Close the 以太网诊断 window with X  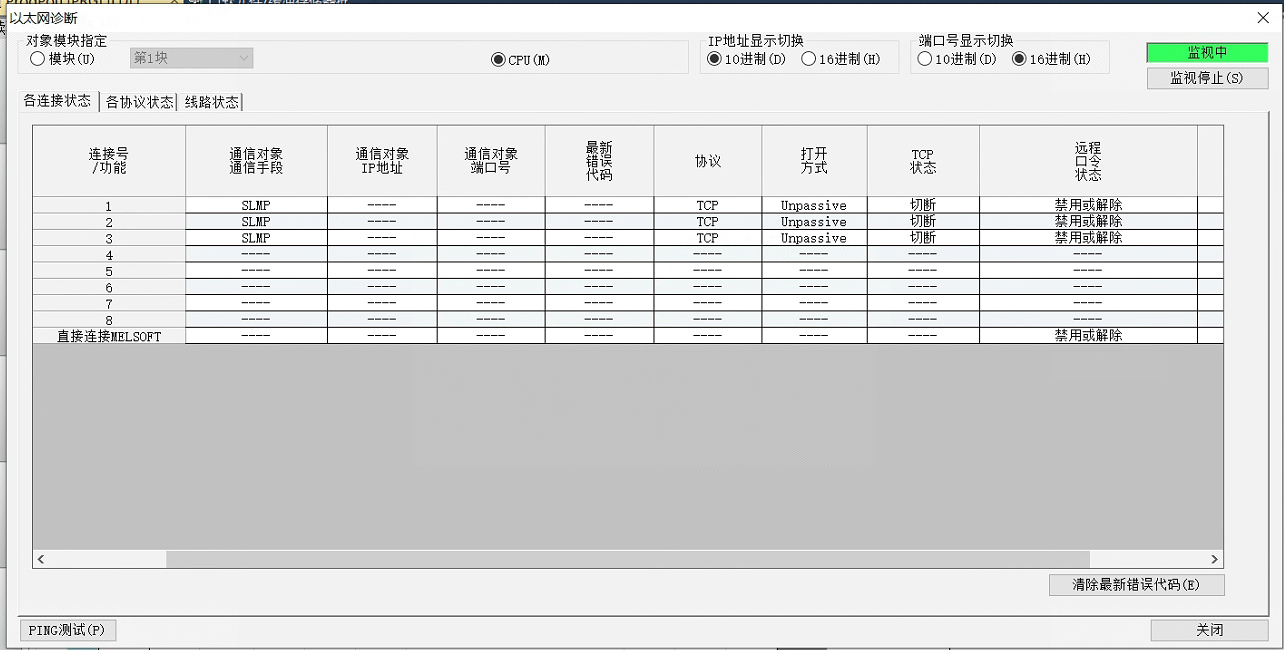click(x=1263, y=17)
